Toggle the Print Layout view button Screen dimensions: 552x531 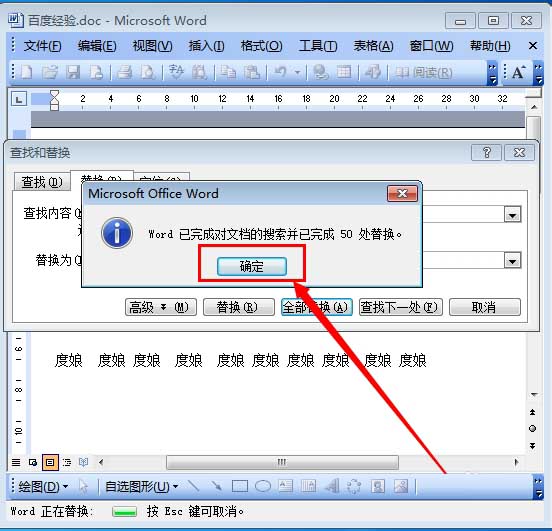[x=50, y=462]
